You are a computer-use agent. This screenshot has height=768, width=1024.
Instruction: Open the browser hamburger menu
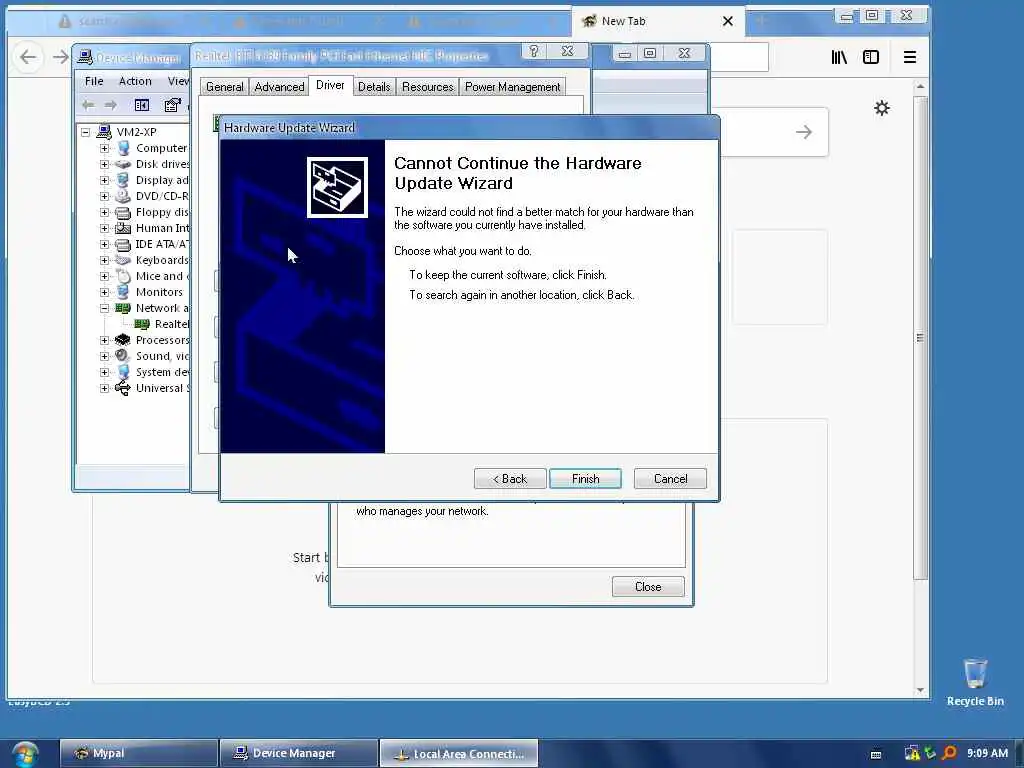coord(910,57)
